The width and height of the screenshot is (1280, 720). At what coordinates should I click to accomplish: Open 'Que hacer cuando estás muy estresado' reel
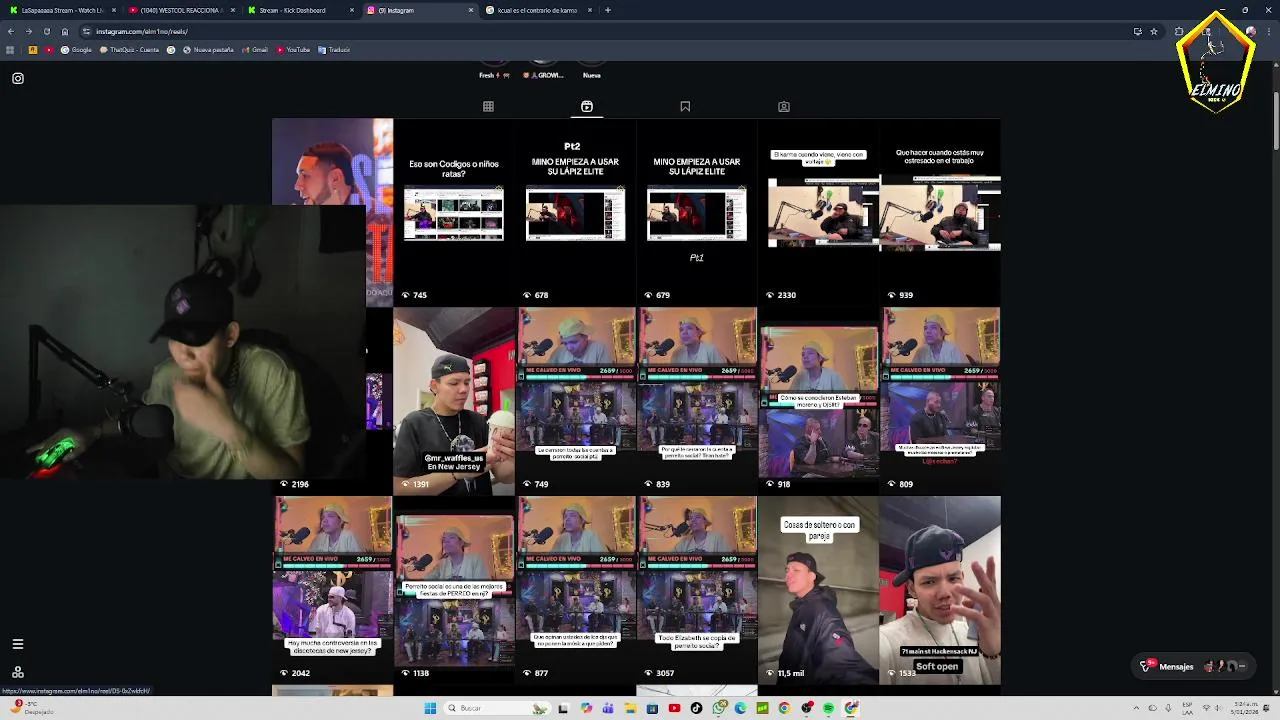pos(940,211)
